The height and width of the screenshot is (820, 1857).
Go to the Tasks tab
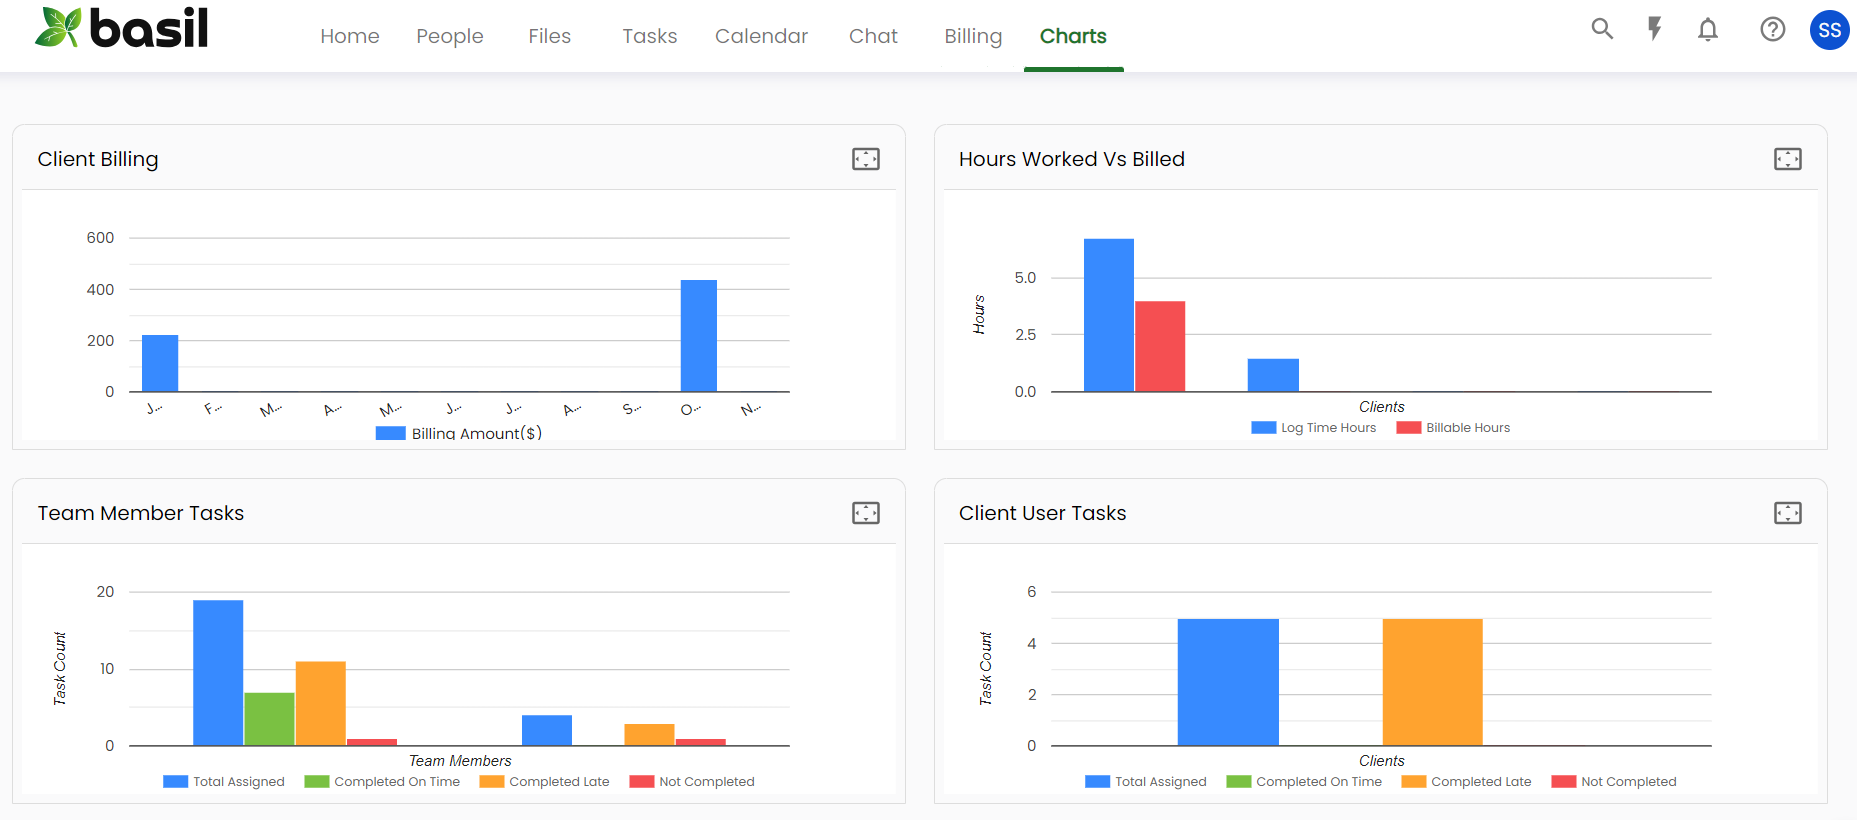649,36
